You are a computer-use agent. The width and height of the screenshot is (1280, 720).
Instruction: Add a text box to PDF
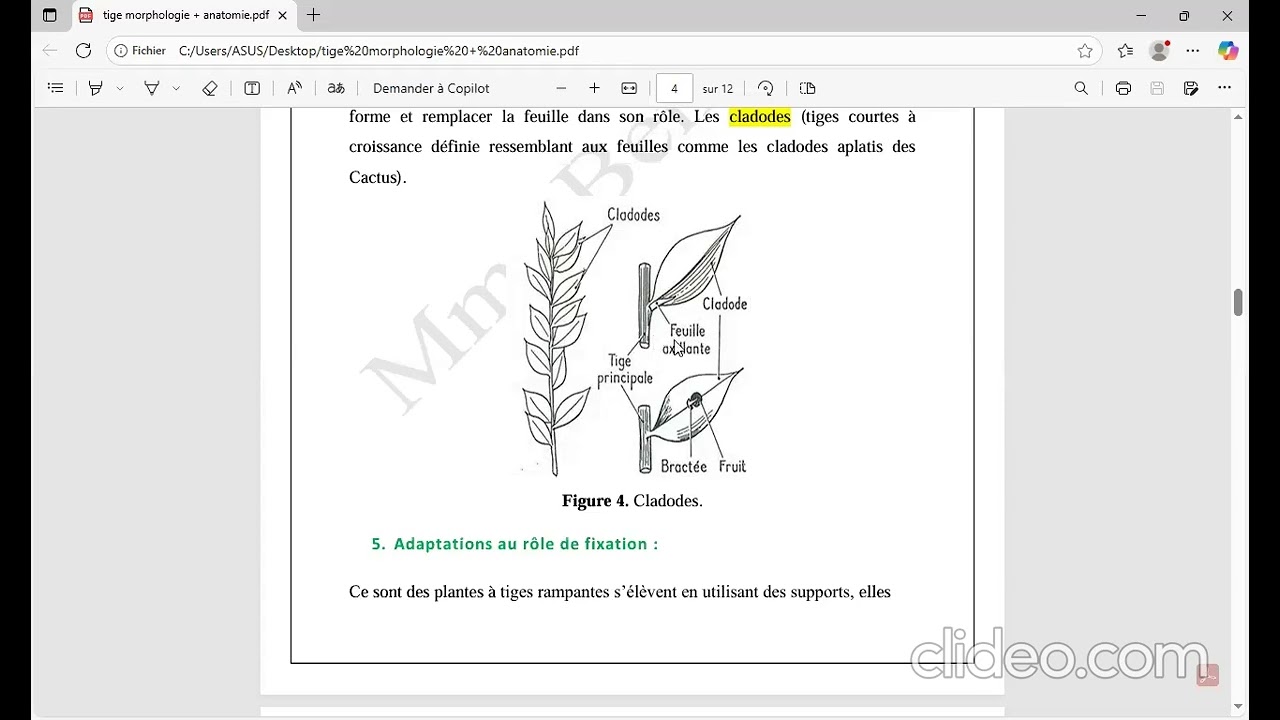[252, 88]
